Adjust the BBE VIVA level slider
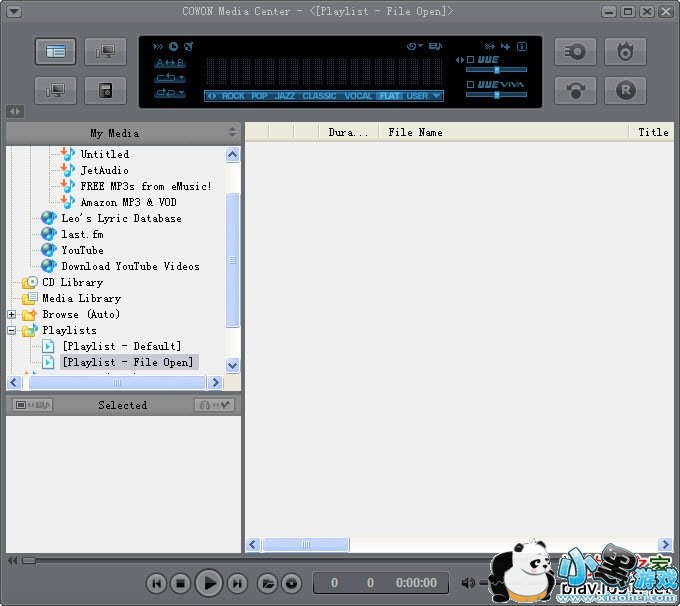Screen dimensions: 680x606 497,94
